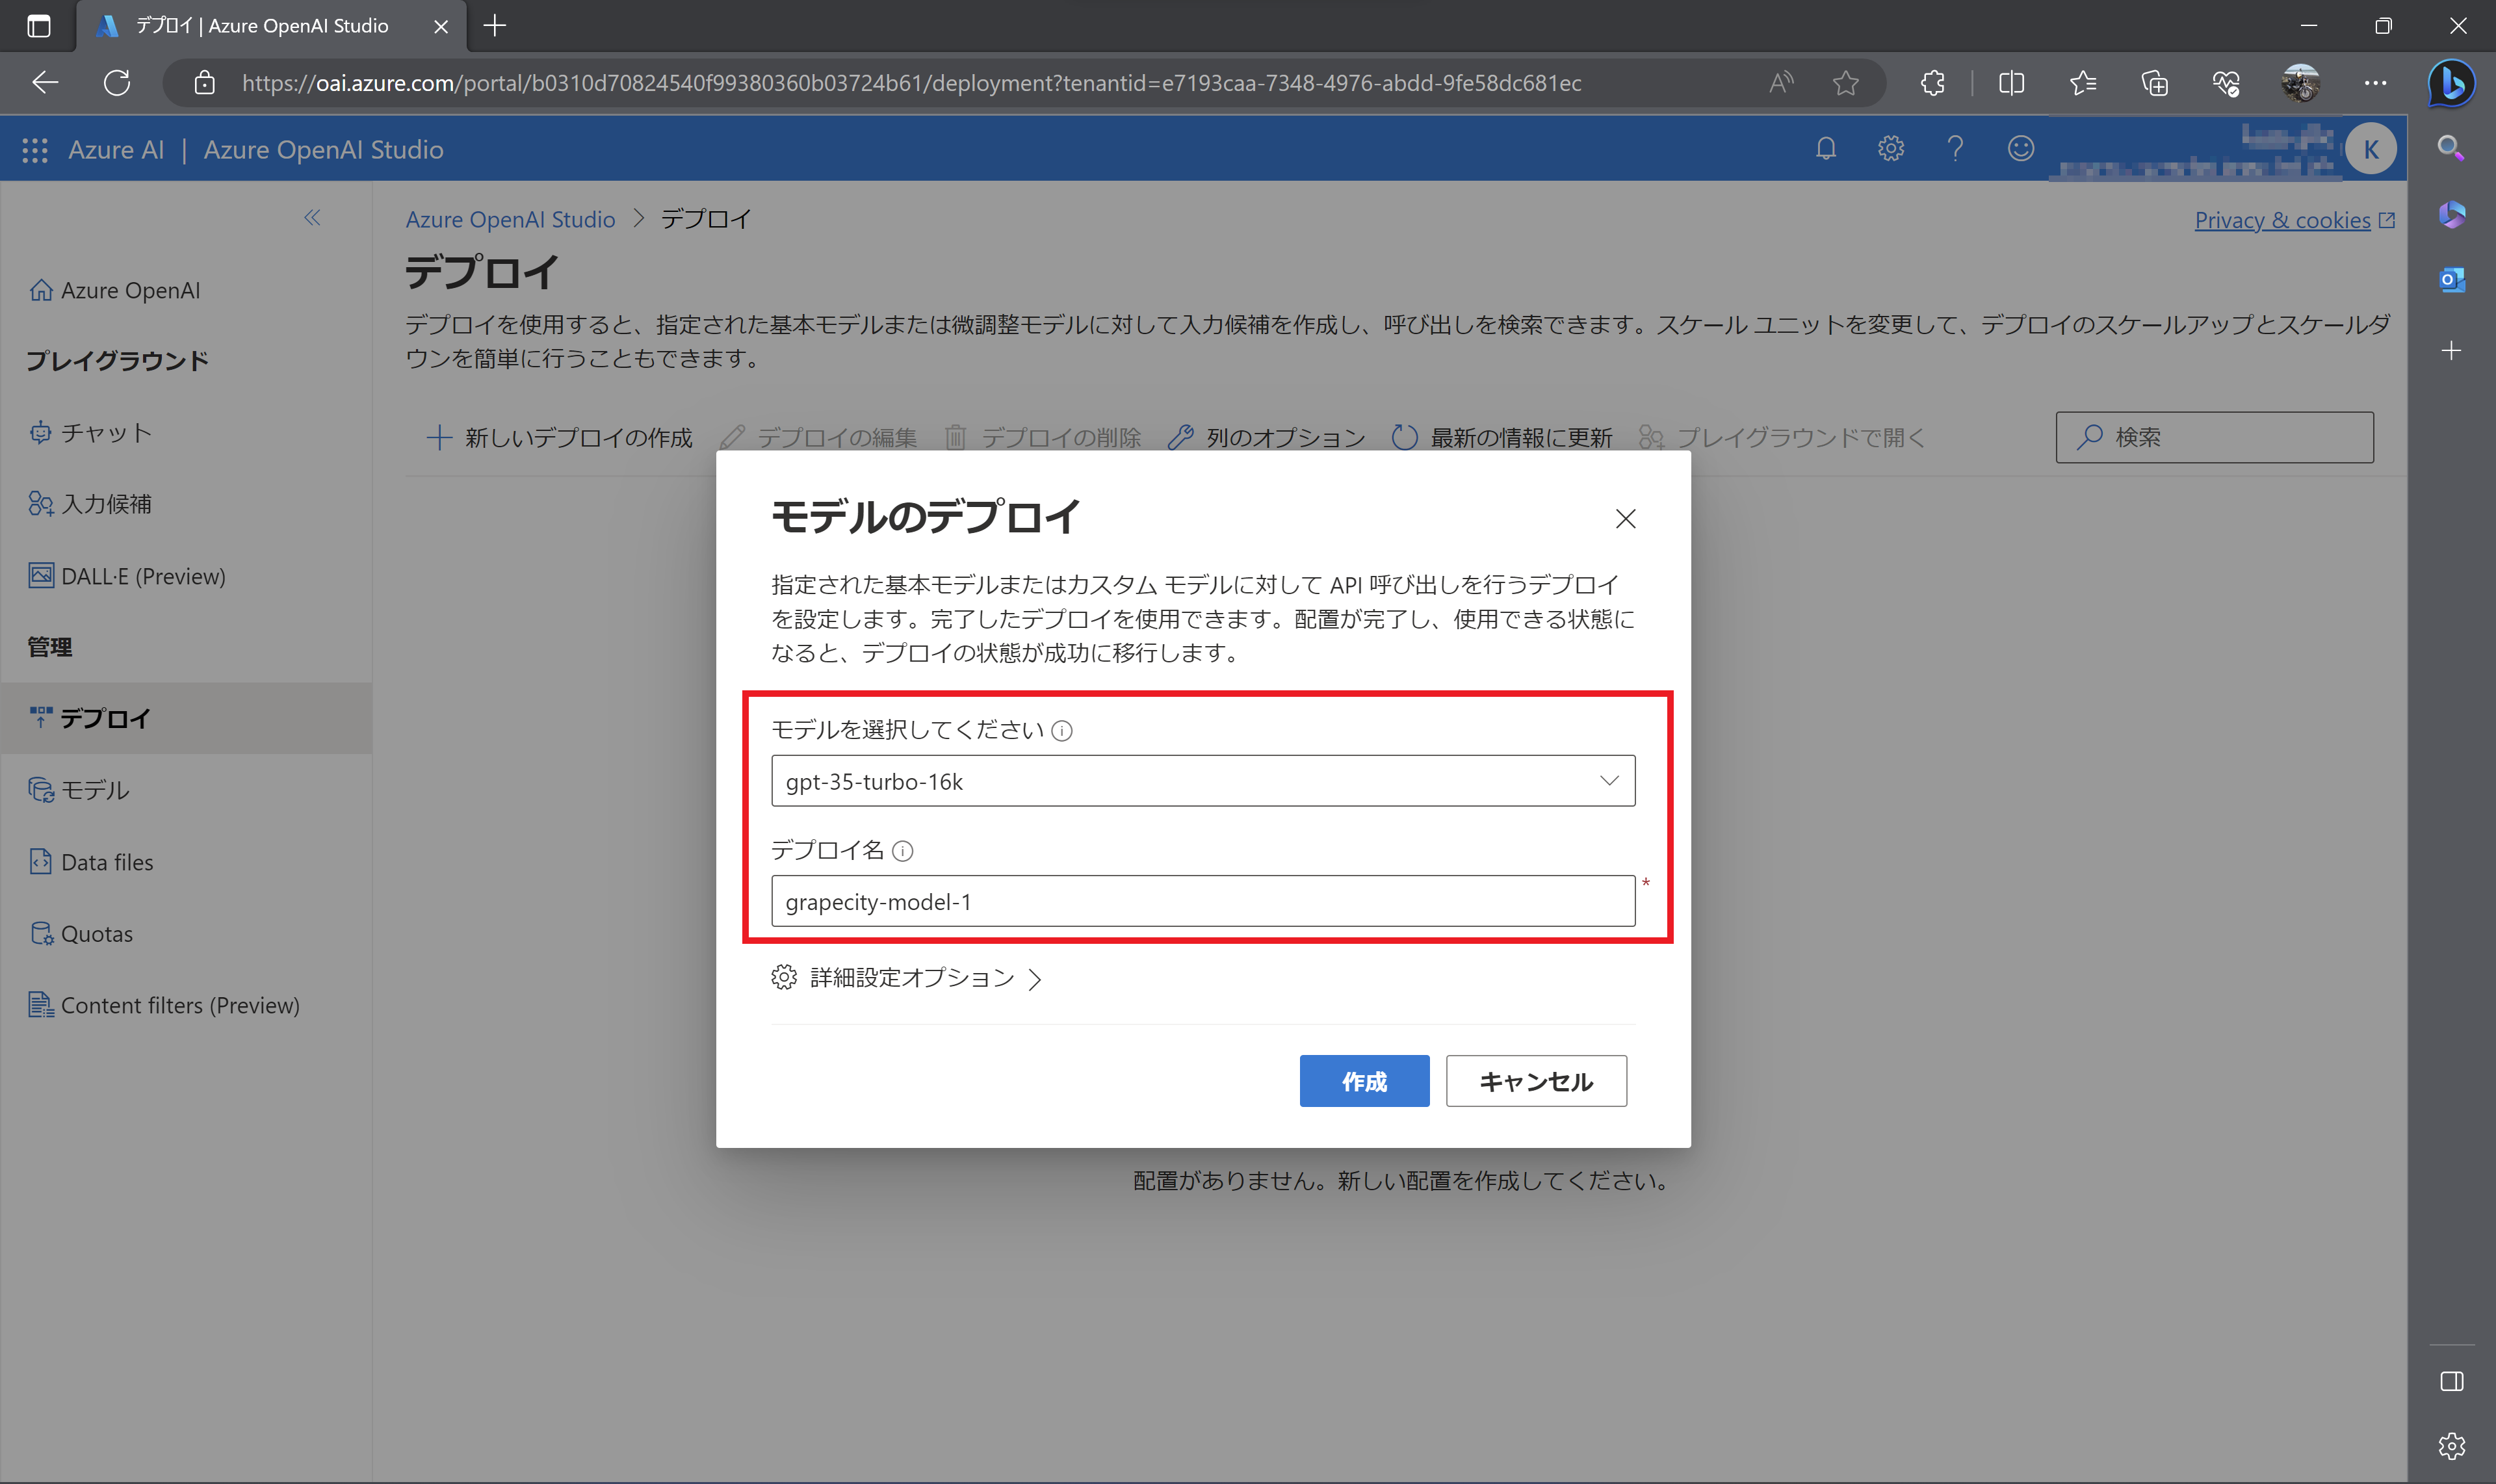The image size is (2496, 1484).
Task: Click プレイグラウンドで開く toolbar button
Action: (1782, 437)
